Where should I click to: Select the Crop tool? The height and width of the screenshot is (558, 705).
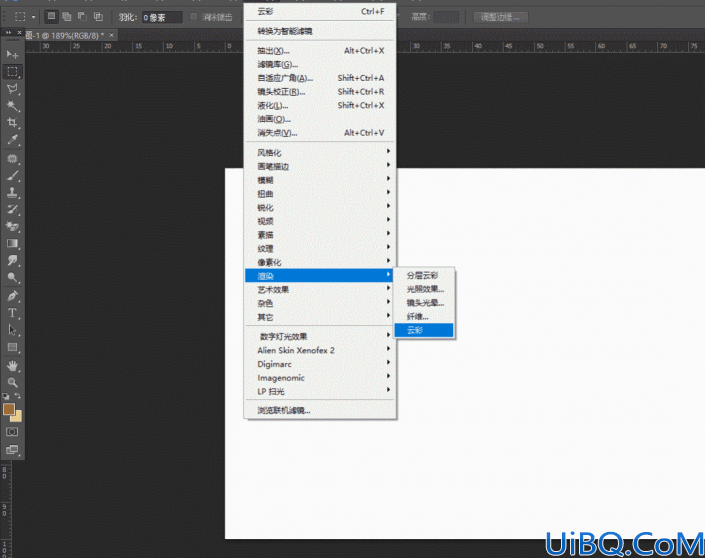point(12,122)
